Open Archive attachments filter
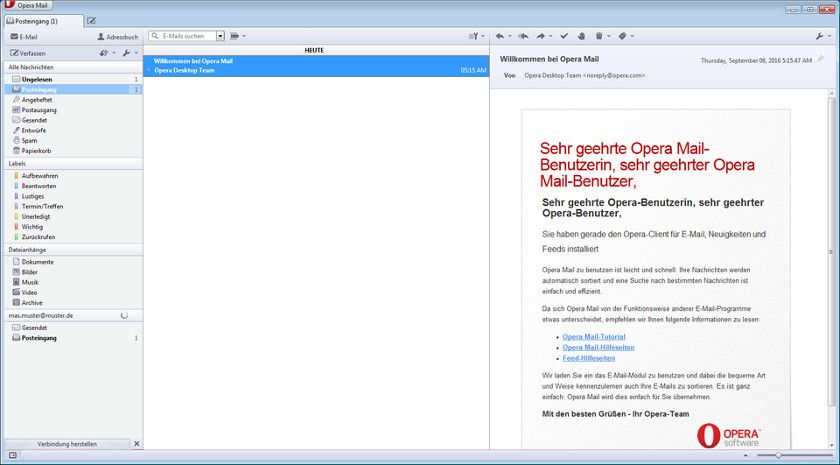This screenshot has width=840, height=465. coord(74,303)
